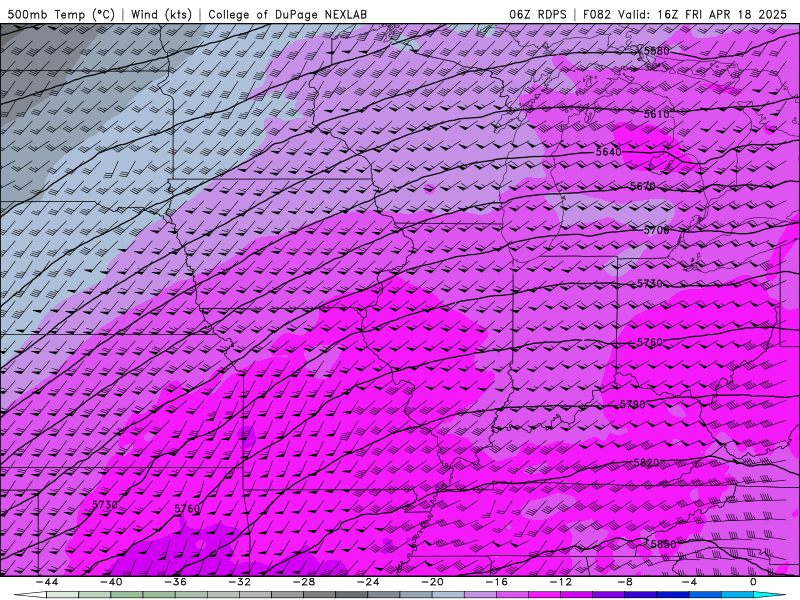Click the "F082 Valid: 16Z FRI APR 18 2025" text
Image resolution: width=800 pixels, height=600 pixels.
tap(685, 14)
